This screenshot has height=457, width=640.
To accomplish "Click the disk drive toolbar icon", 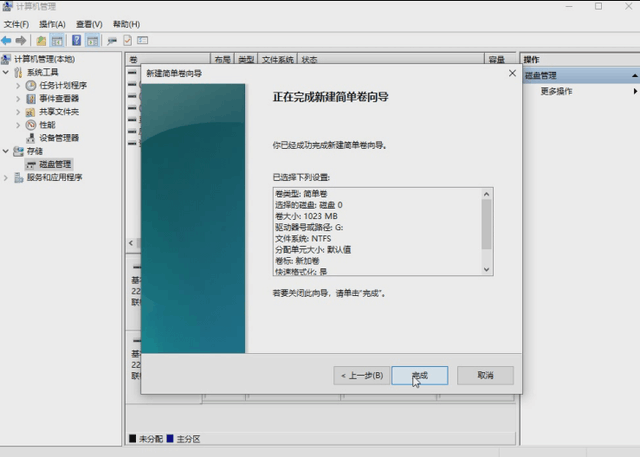I will coord(112,40).
